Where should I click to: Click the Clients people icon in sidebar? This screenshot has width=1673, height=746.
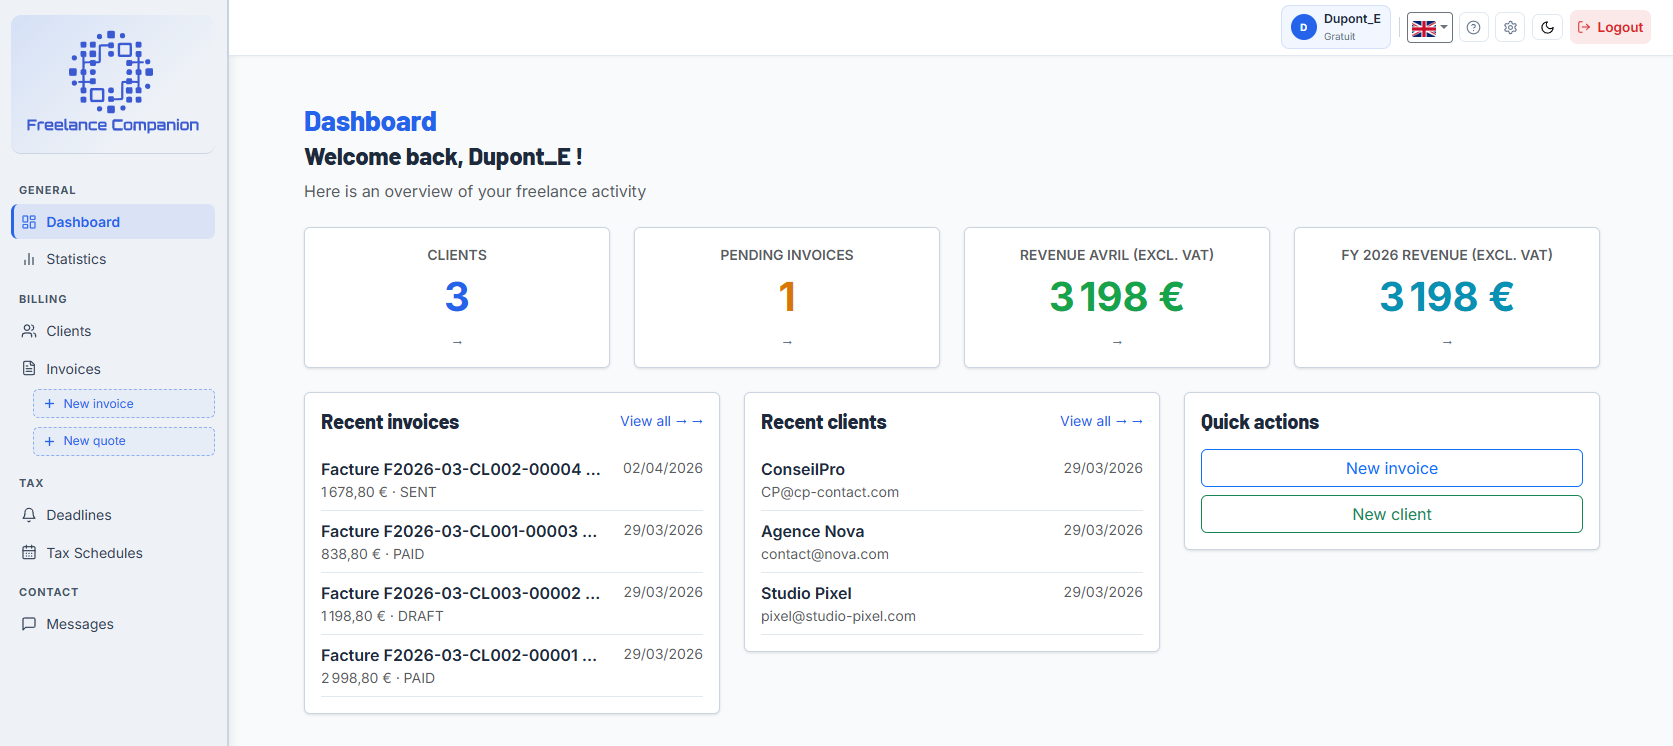(x=29, y=331)
